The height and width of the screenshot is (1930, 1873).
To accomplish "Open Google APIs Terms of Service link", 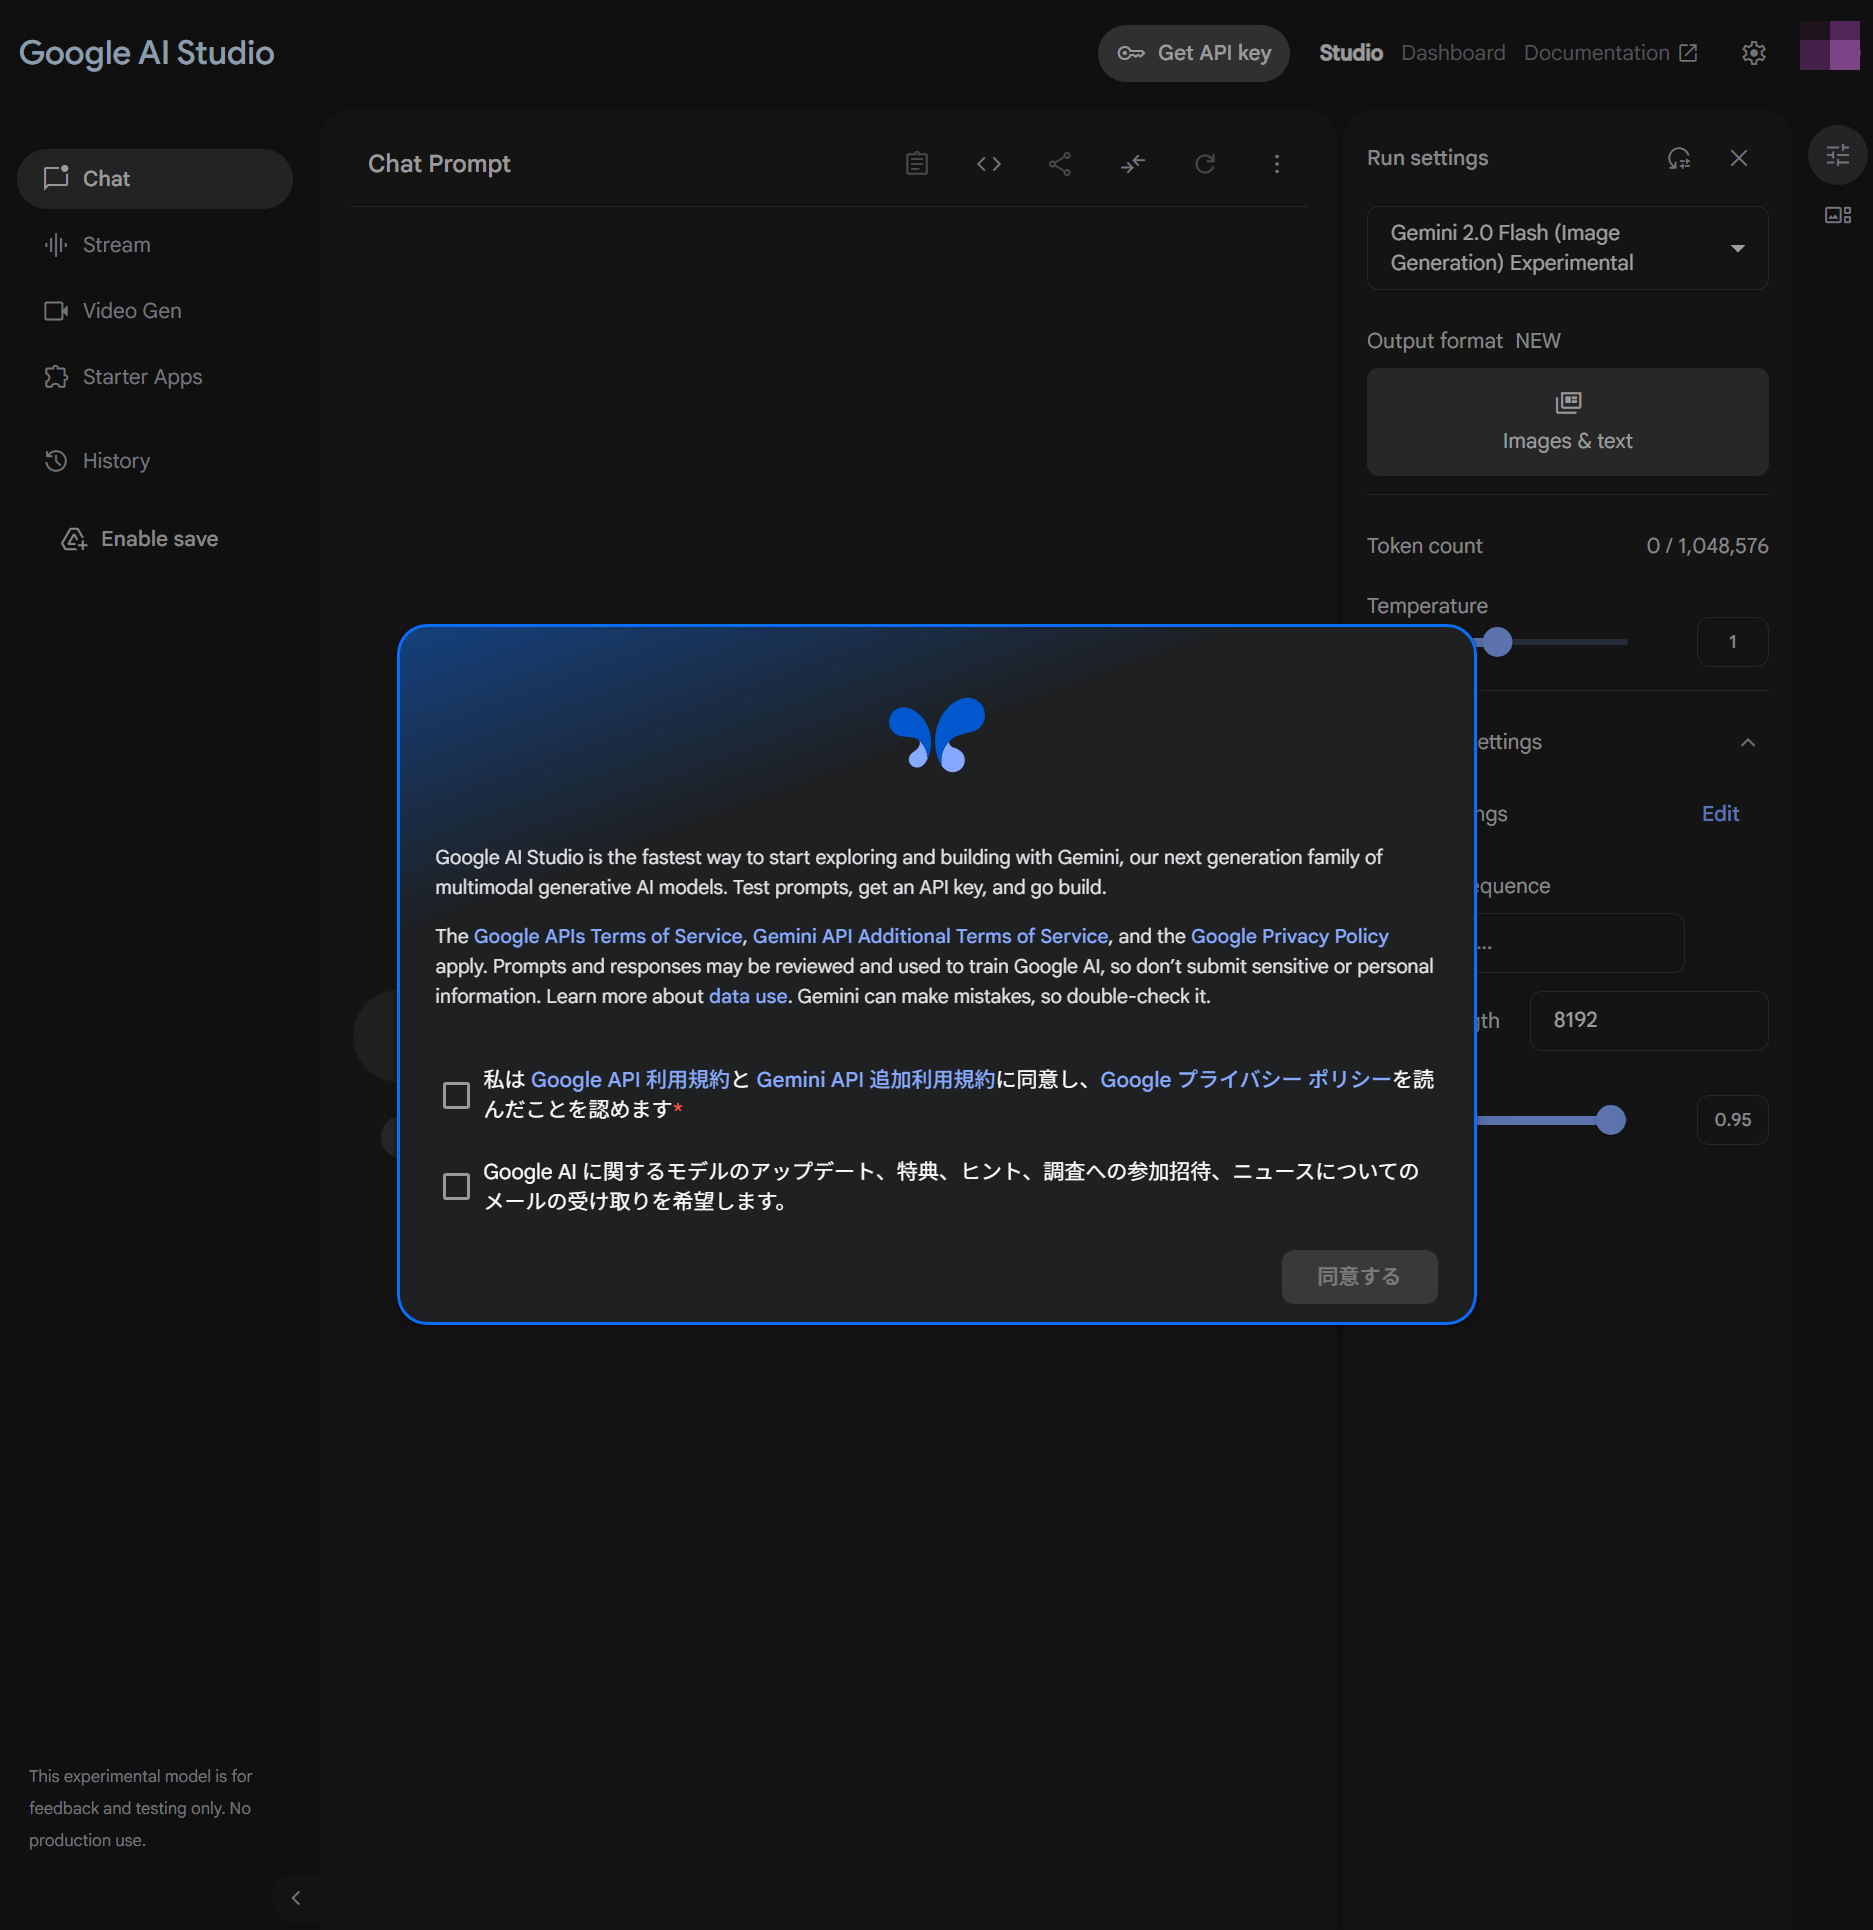I will 608,936.
